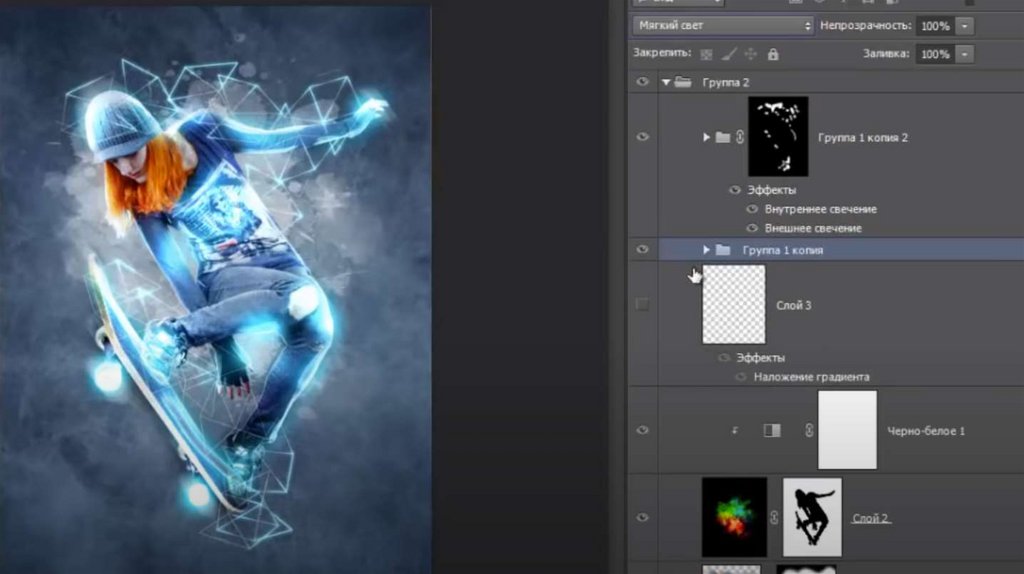The height and width of the screenshot is (574, 1024).
Task: Click the chain link icon on Слой 2
Action: point(774,518)
